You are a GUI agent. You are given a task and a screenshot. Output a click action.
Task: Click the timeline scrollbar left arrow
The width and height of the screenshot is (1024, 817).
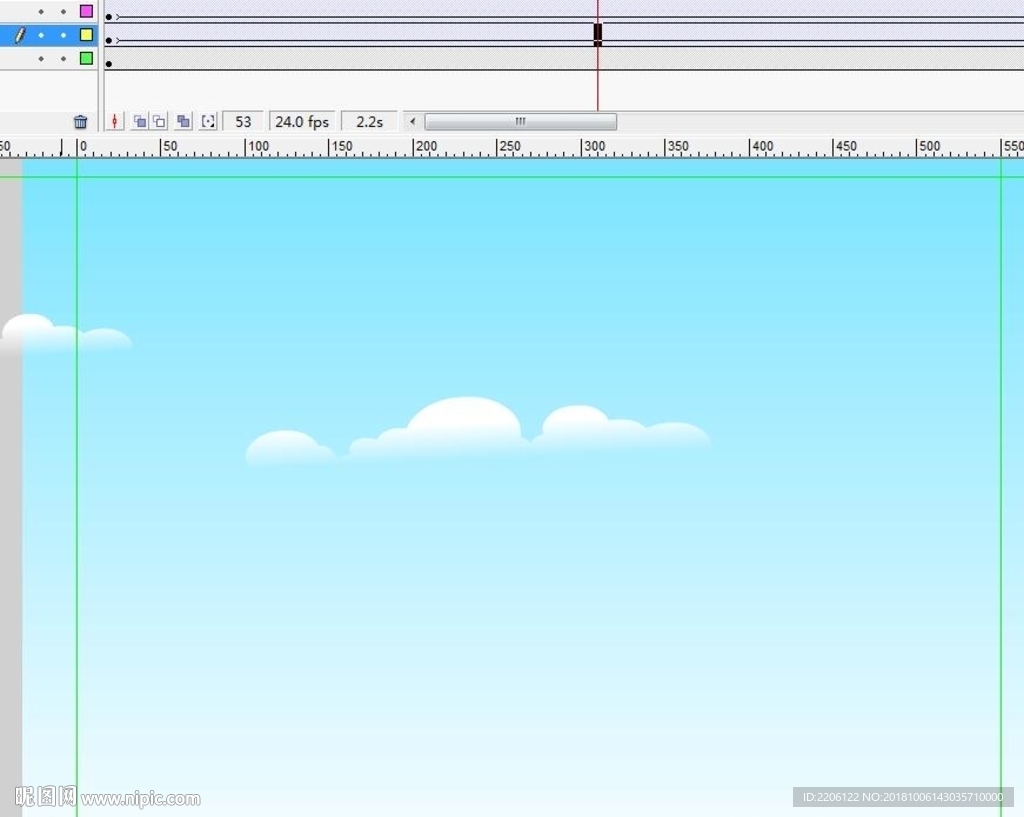coord(412,121)
